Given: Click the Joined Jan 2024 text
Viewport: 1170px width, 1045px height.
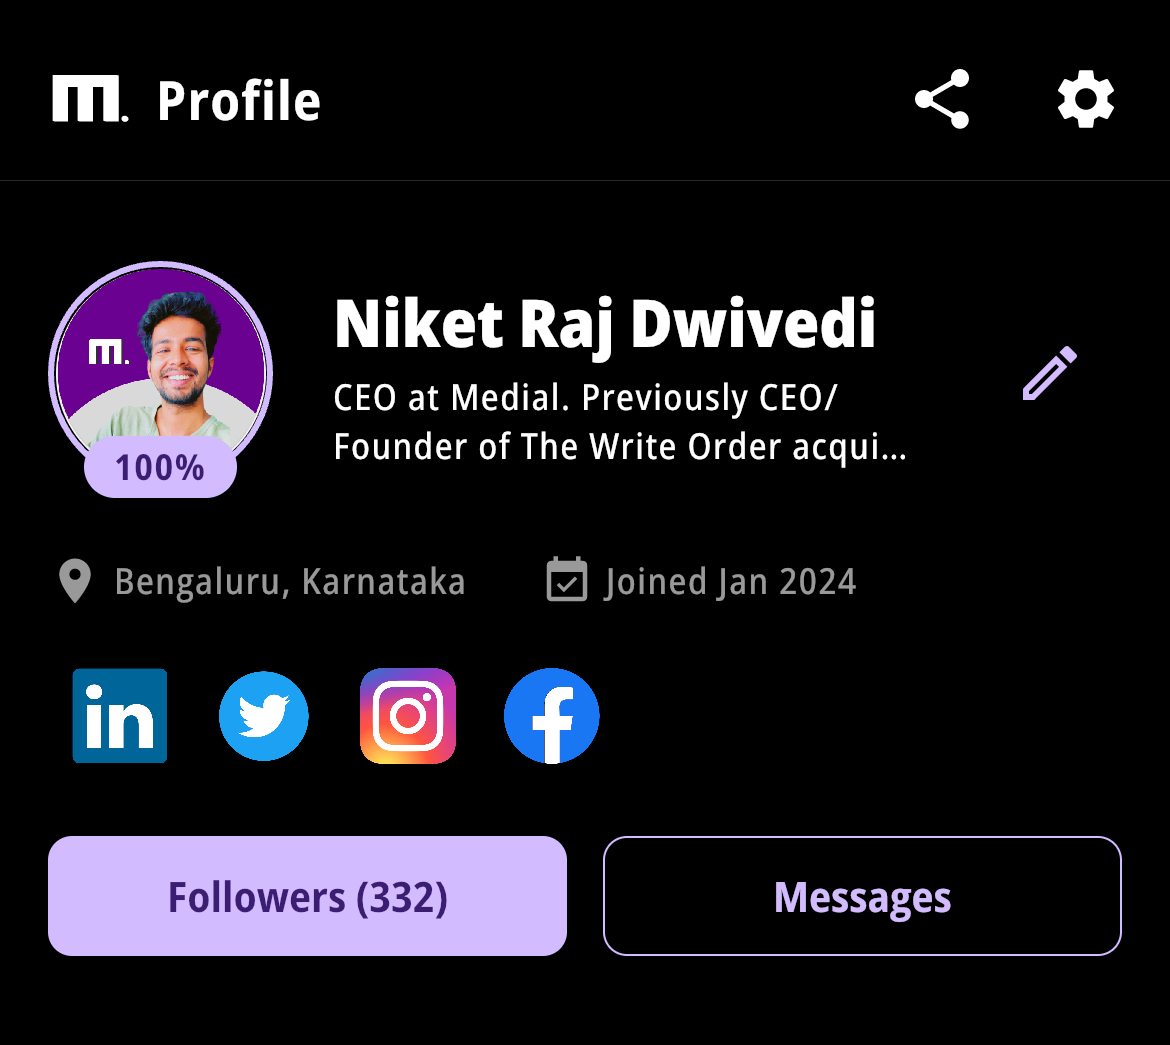Looking at the screenshot, I should coord(730,581).
